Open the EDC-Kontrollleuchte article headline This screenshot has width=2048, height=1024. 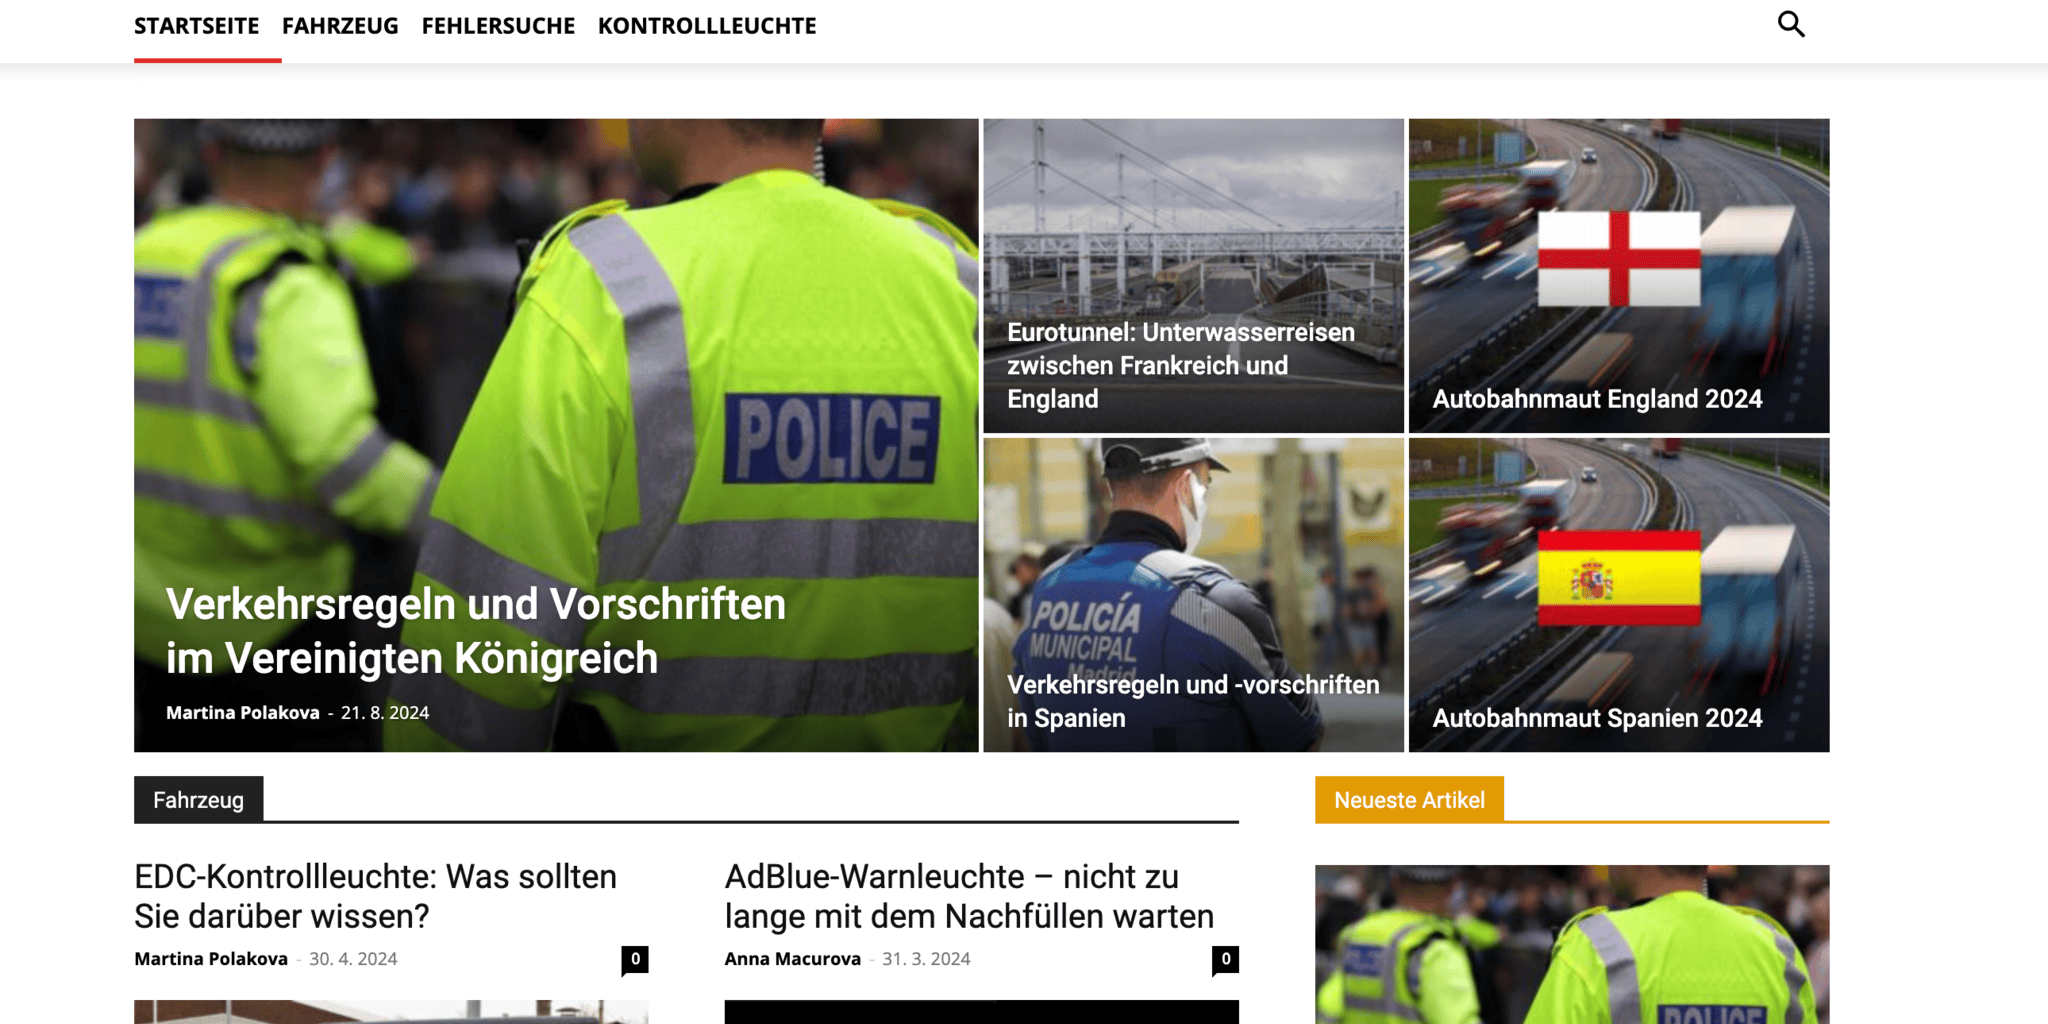point(376,896)
